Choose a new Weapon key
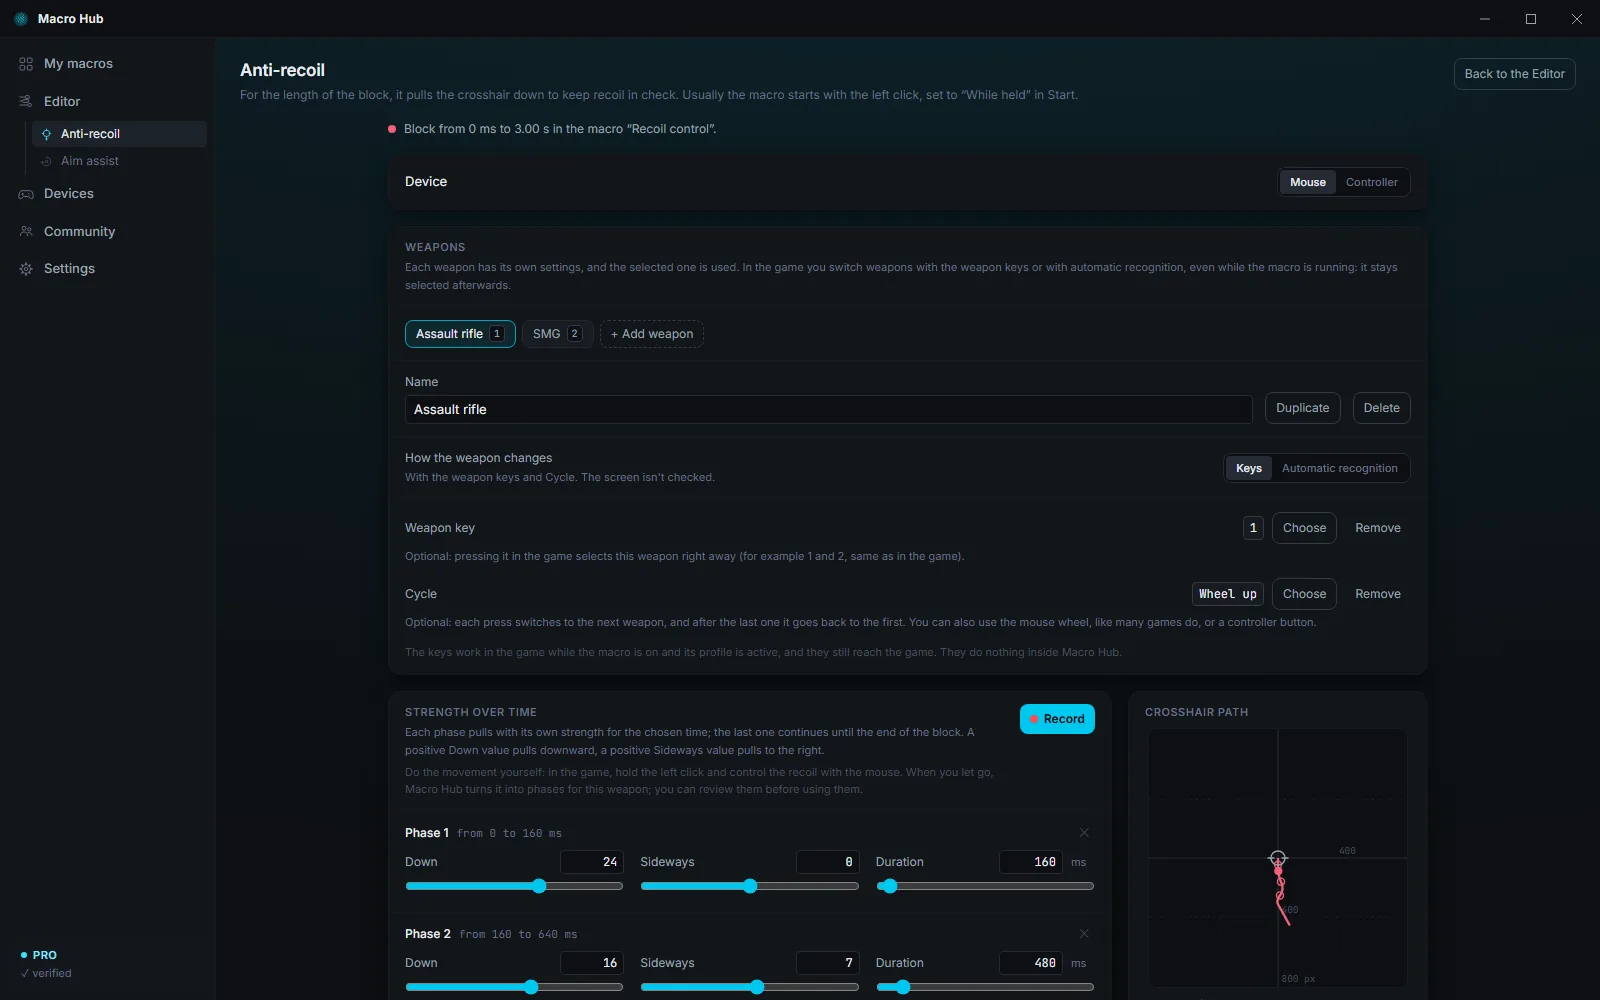The height and width of the screenshot is (1000, 1600). [x=1304, y=528]
